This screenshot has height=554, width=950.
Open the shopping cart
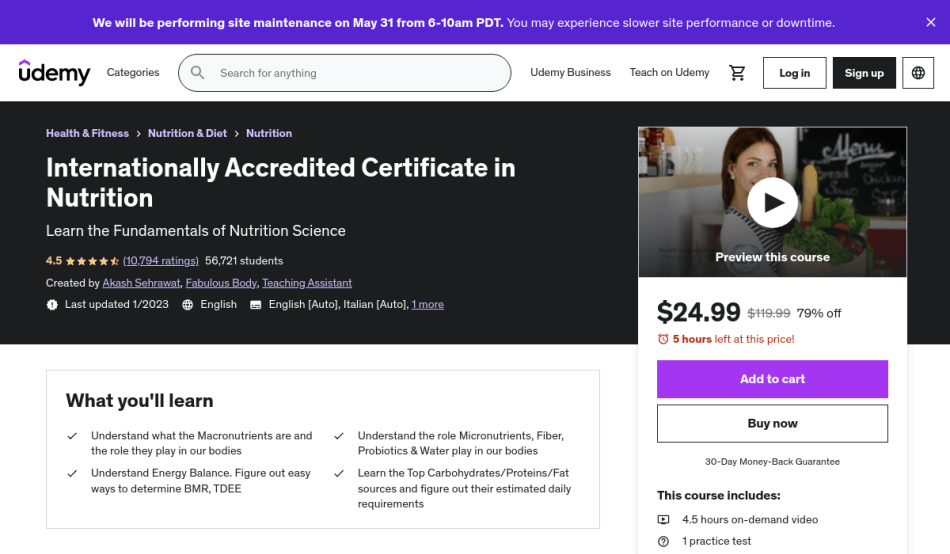[x=737, y=73]
